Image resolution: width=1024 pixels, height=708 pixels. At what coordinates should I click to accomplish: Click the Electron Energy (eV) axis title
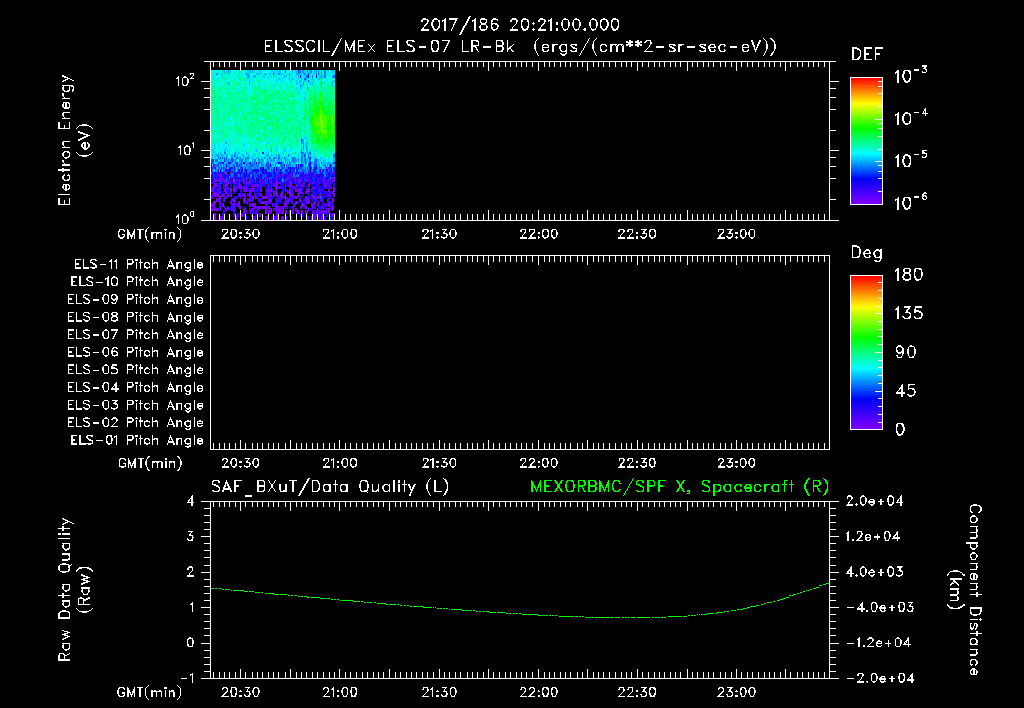(x=75, y=140)
